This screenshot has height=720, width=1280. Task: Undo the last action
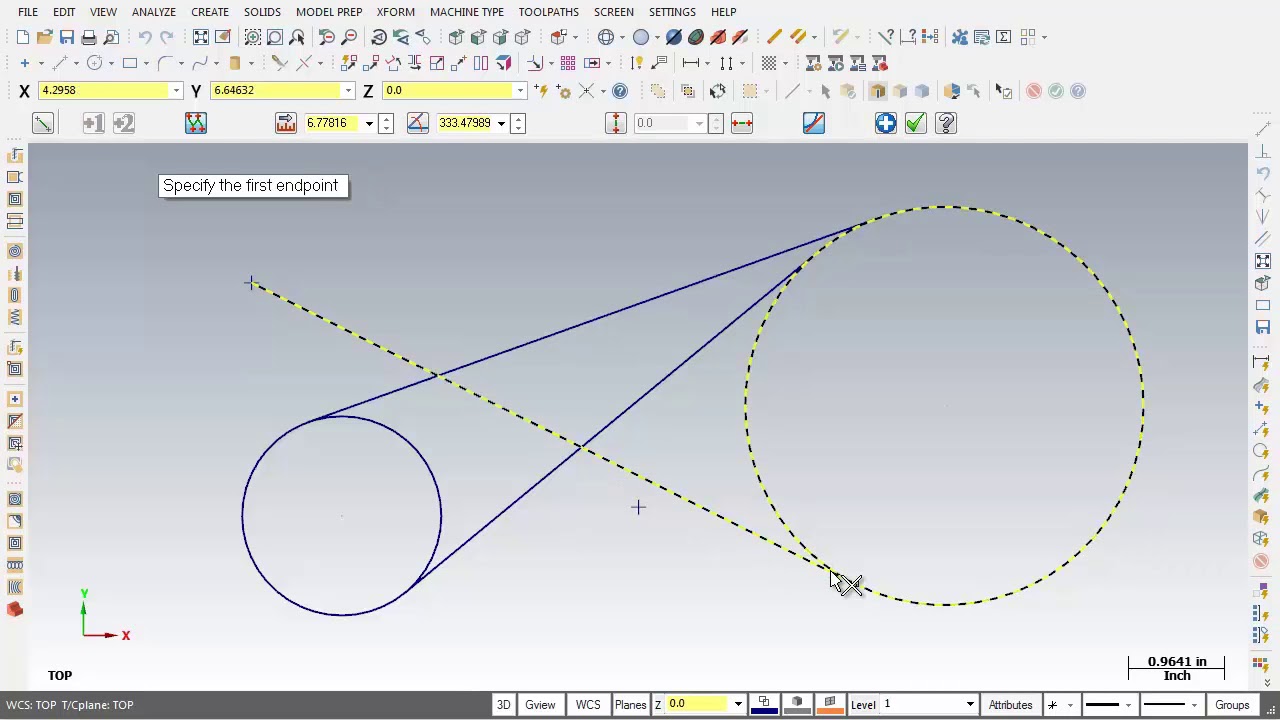click(145, 37)
